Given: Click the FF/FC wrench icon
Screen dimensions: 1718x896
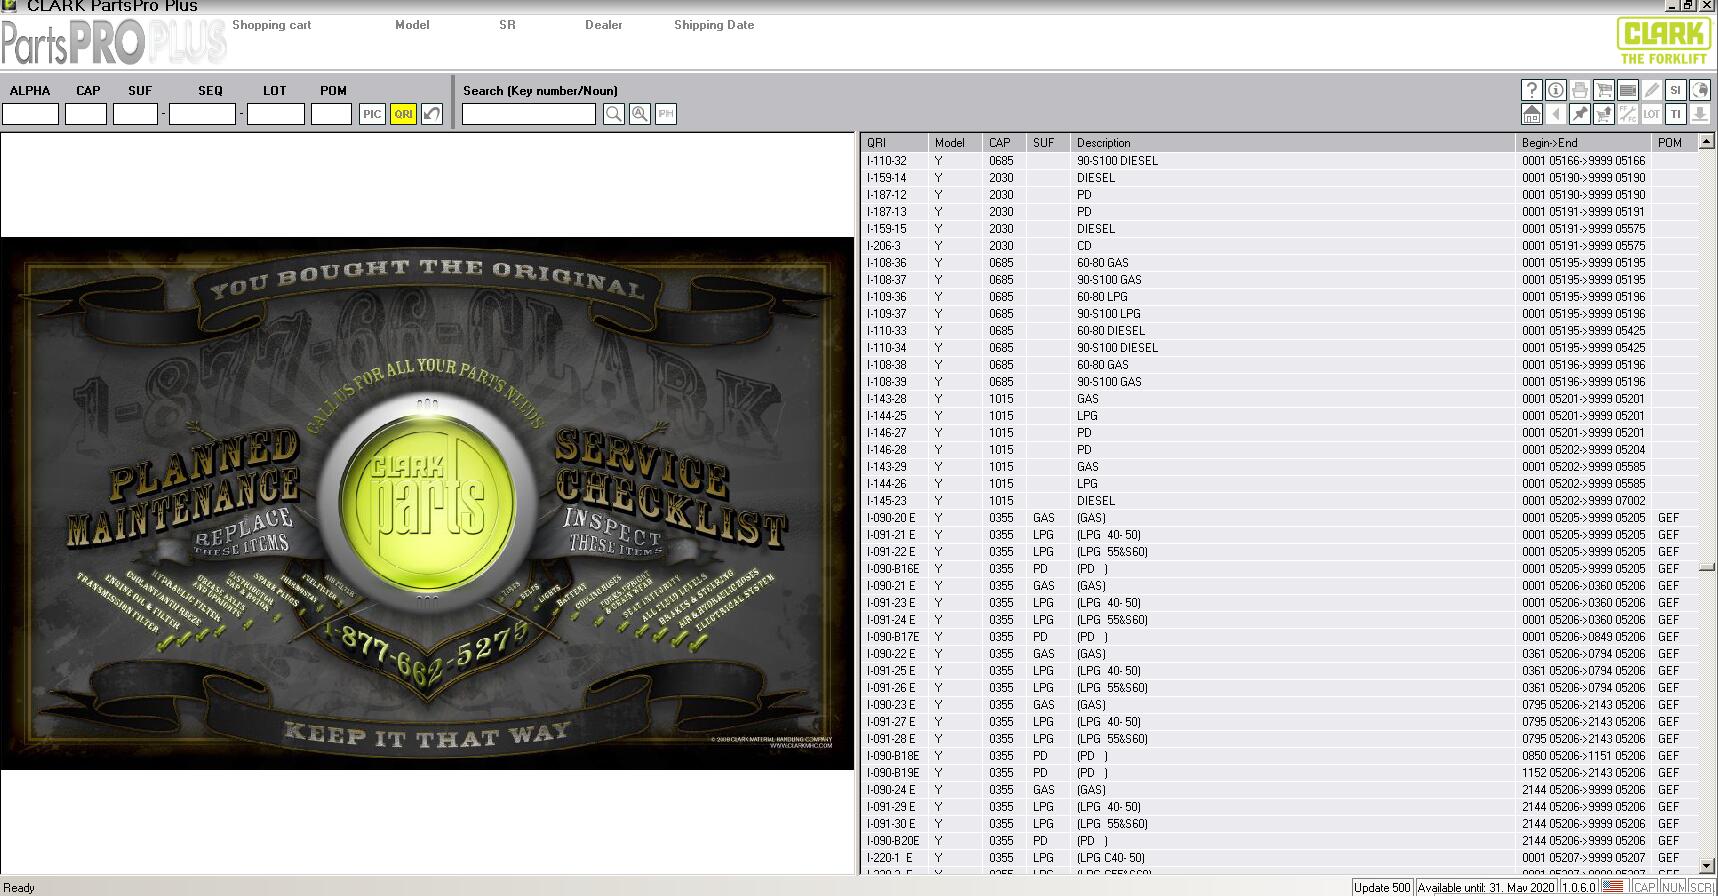Looking at the screenshot, I should point(1627,114).
